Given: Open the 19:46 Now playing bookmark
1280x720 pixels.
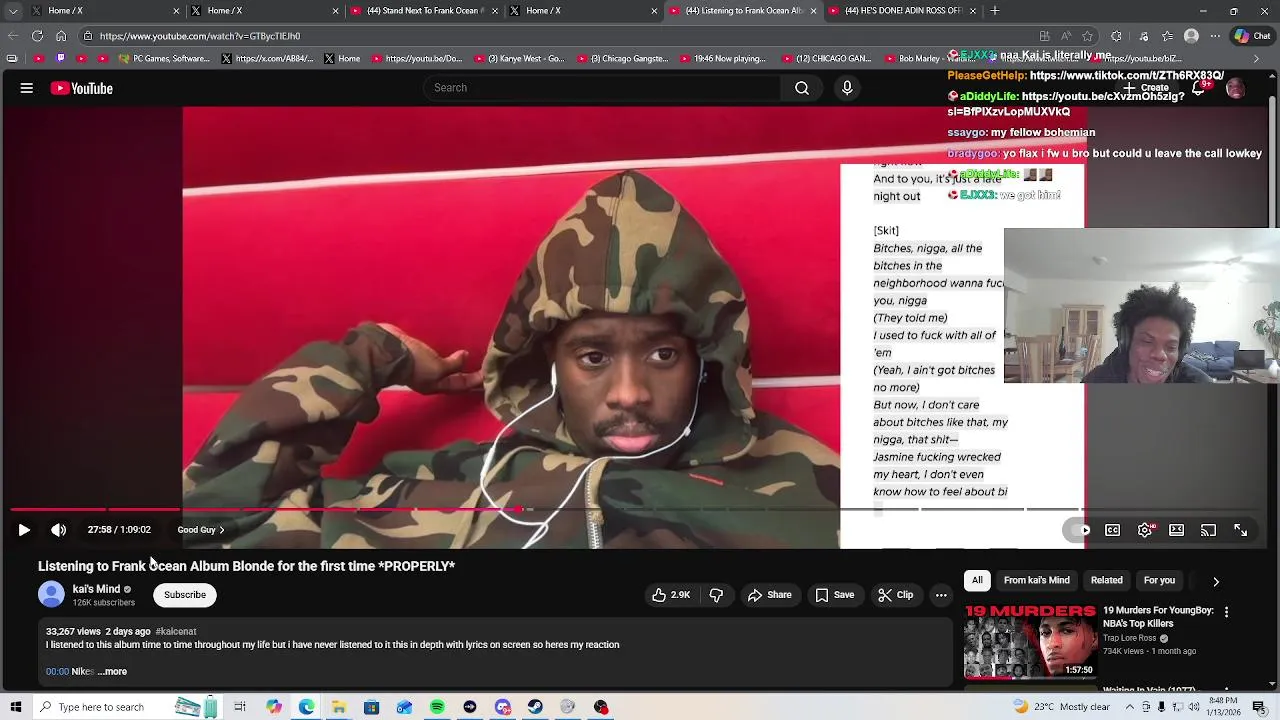Looking at the screenshot, I should pos(724,59).
